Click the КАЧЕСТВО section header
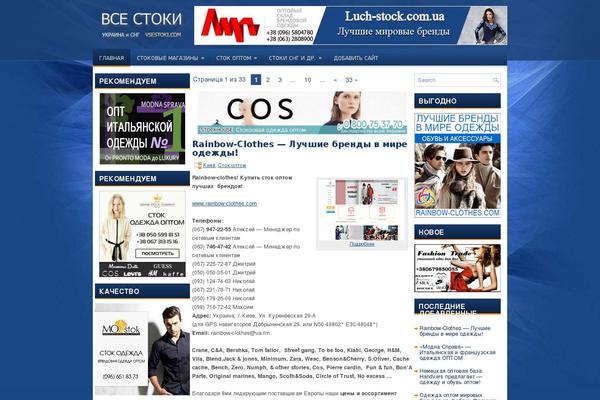This screenshot has width=600, height=400. (142, 291)
